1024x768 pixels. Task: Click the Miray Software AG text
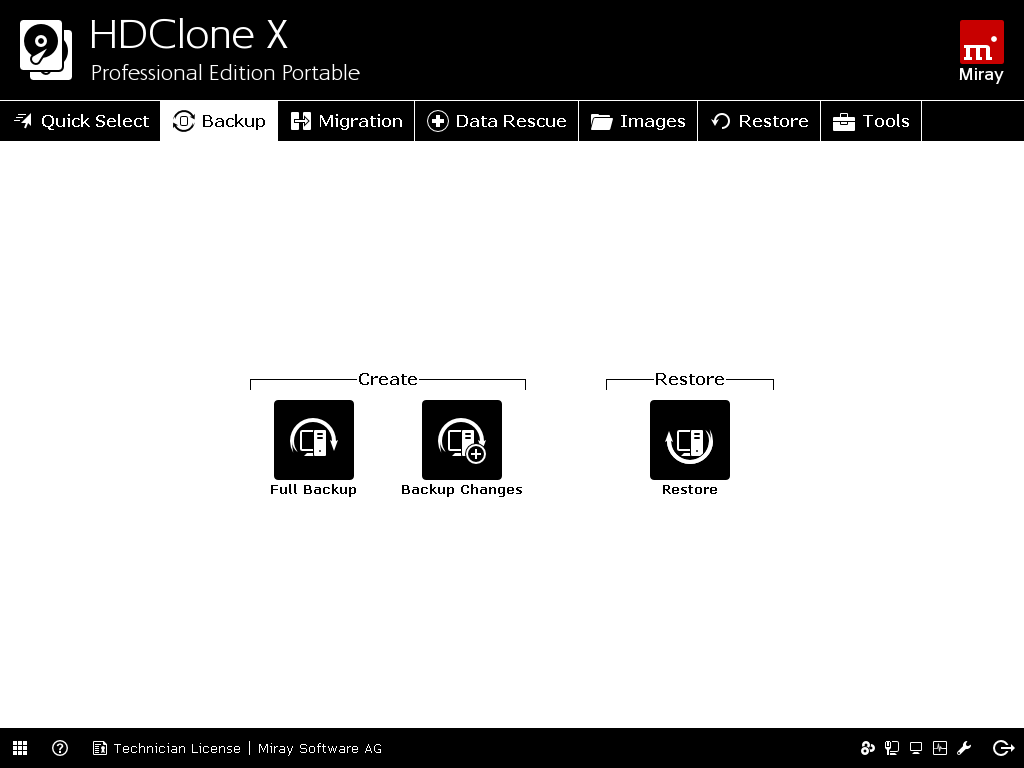[320, 748]
